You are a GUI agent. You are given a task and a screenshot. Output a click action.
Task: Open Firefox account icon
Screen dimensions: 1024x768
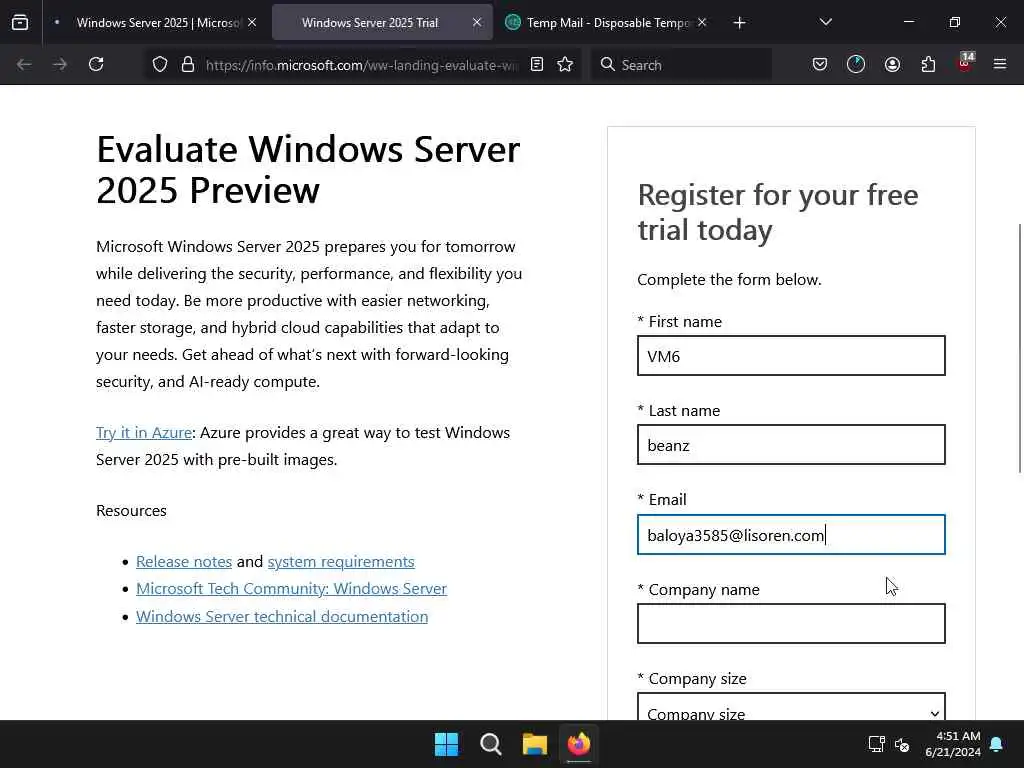pos(892,65)
